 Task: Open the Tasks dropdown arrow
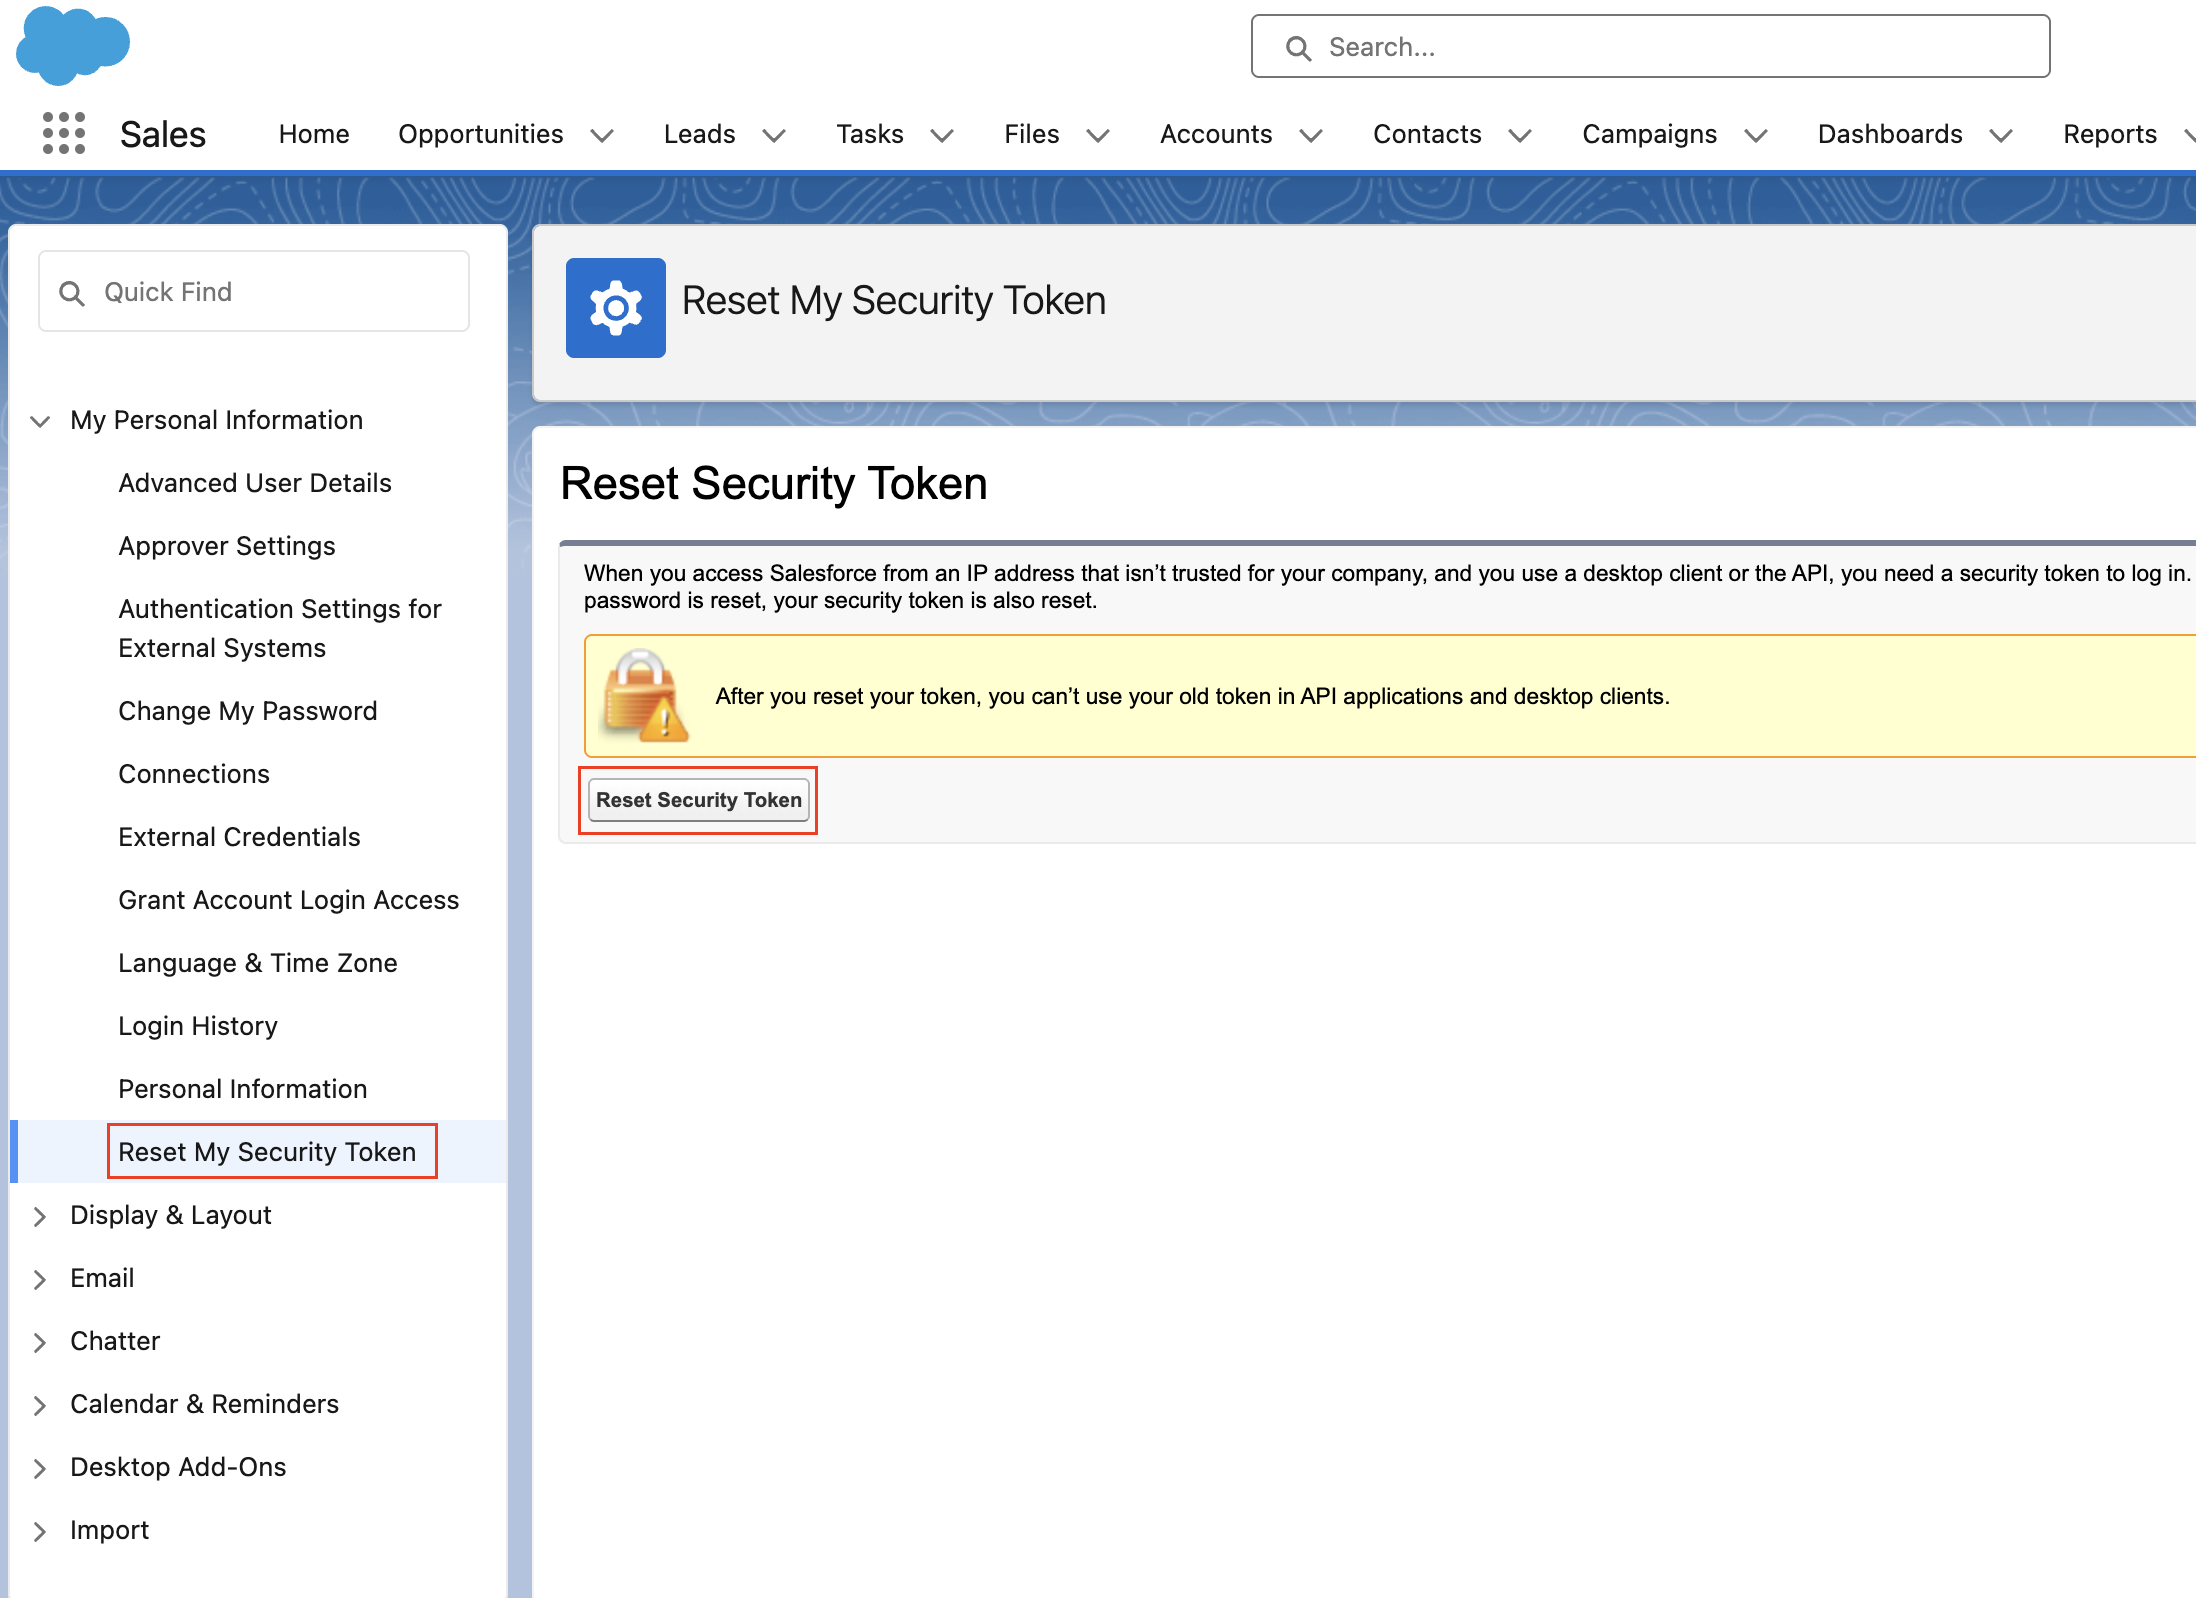click(x=942, y=136)
